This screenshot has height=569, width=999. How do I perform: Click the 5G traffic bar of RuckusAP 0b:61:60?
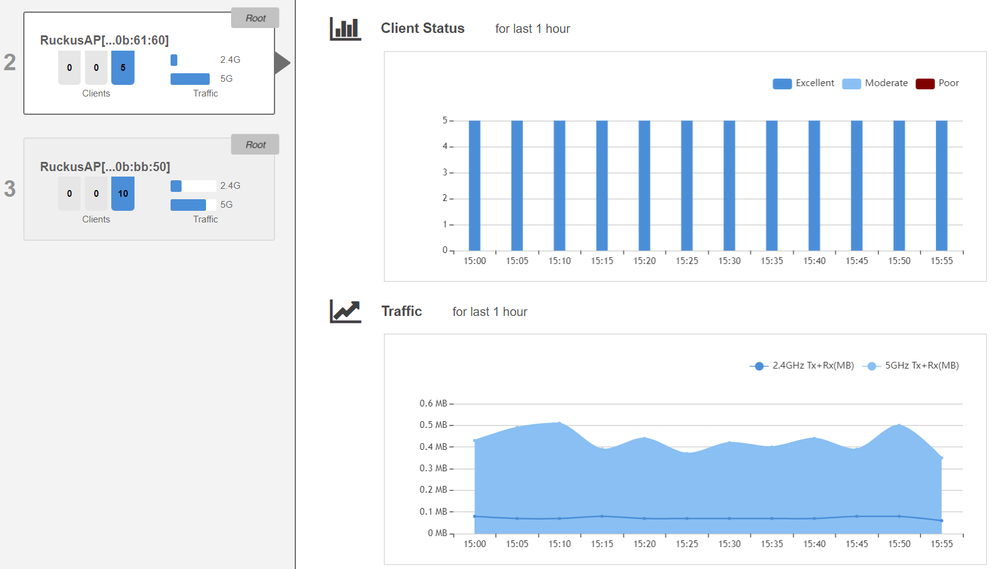(190, 79)
